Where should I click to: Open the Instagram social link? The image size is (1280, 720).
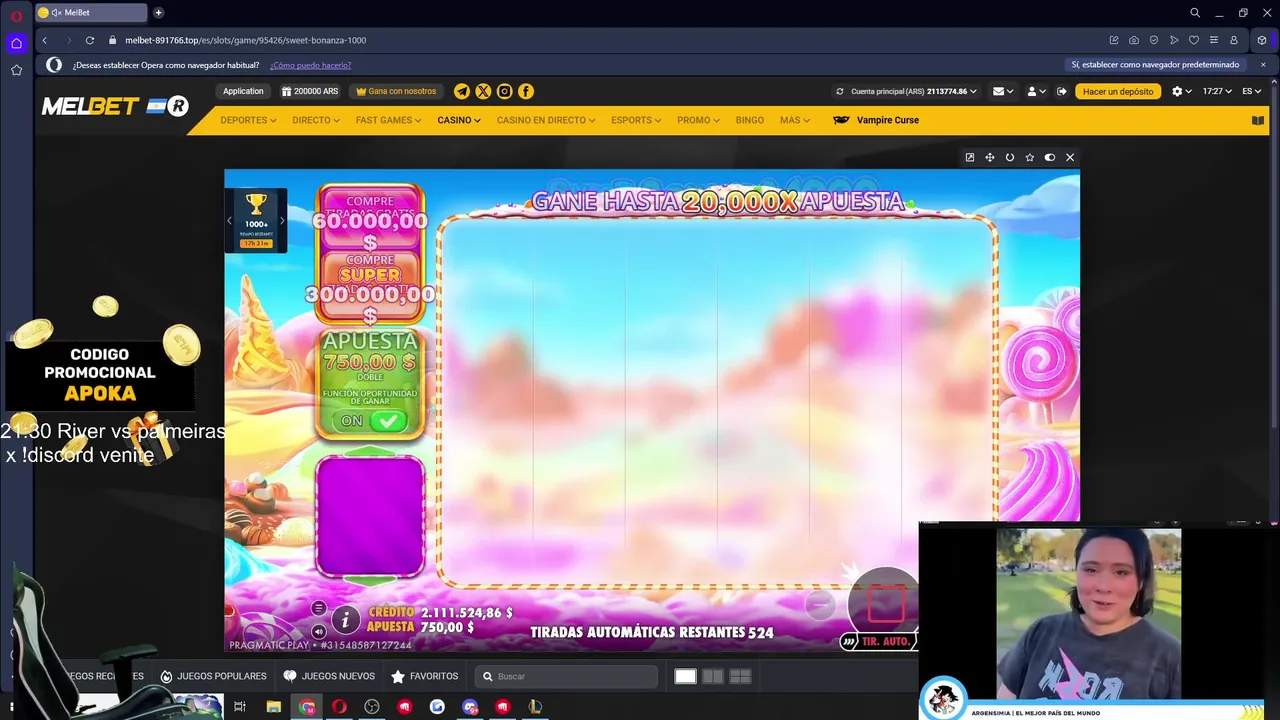pos(504,91)
